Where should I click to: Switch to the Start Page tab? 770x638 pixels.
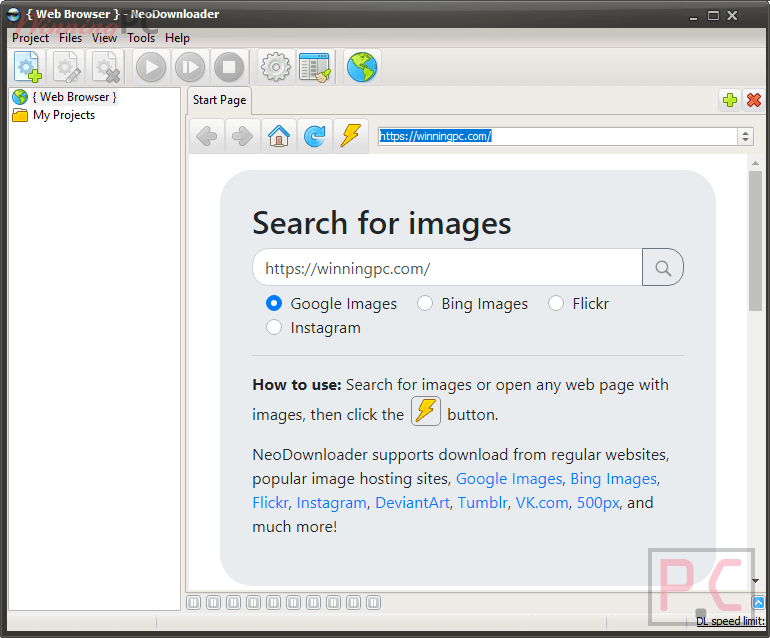(220, 100)
